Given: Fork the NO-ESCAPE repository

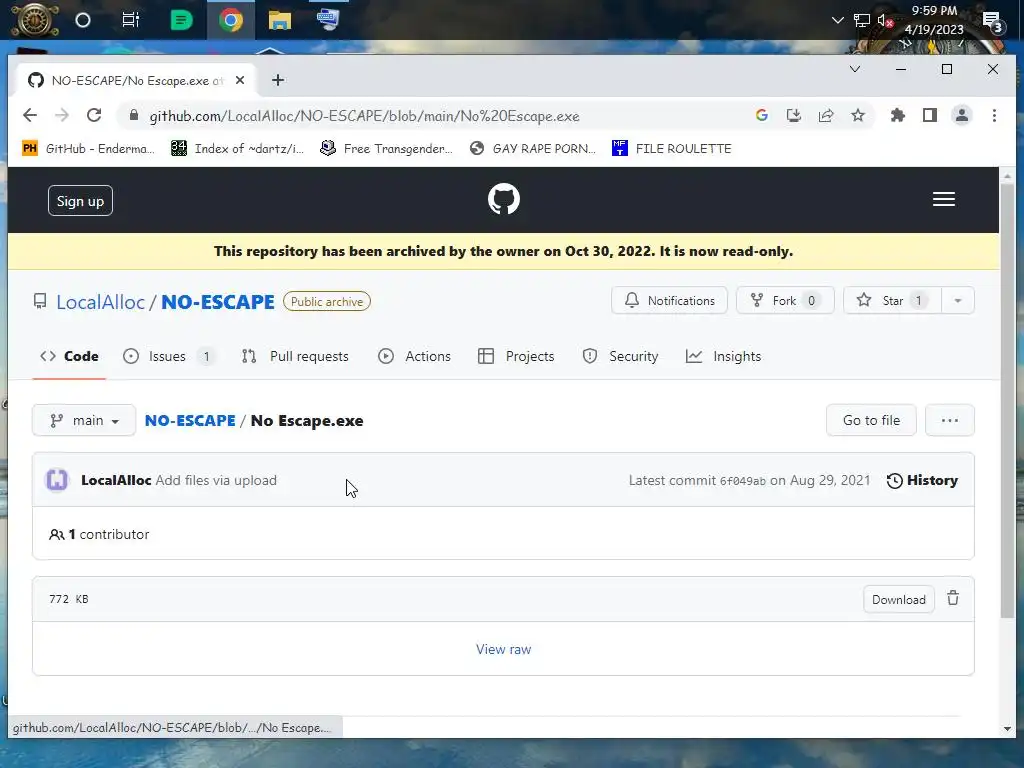Looking at the screenshot, I should 785,300.
